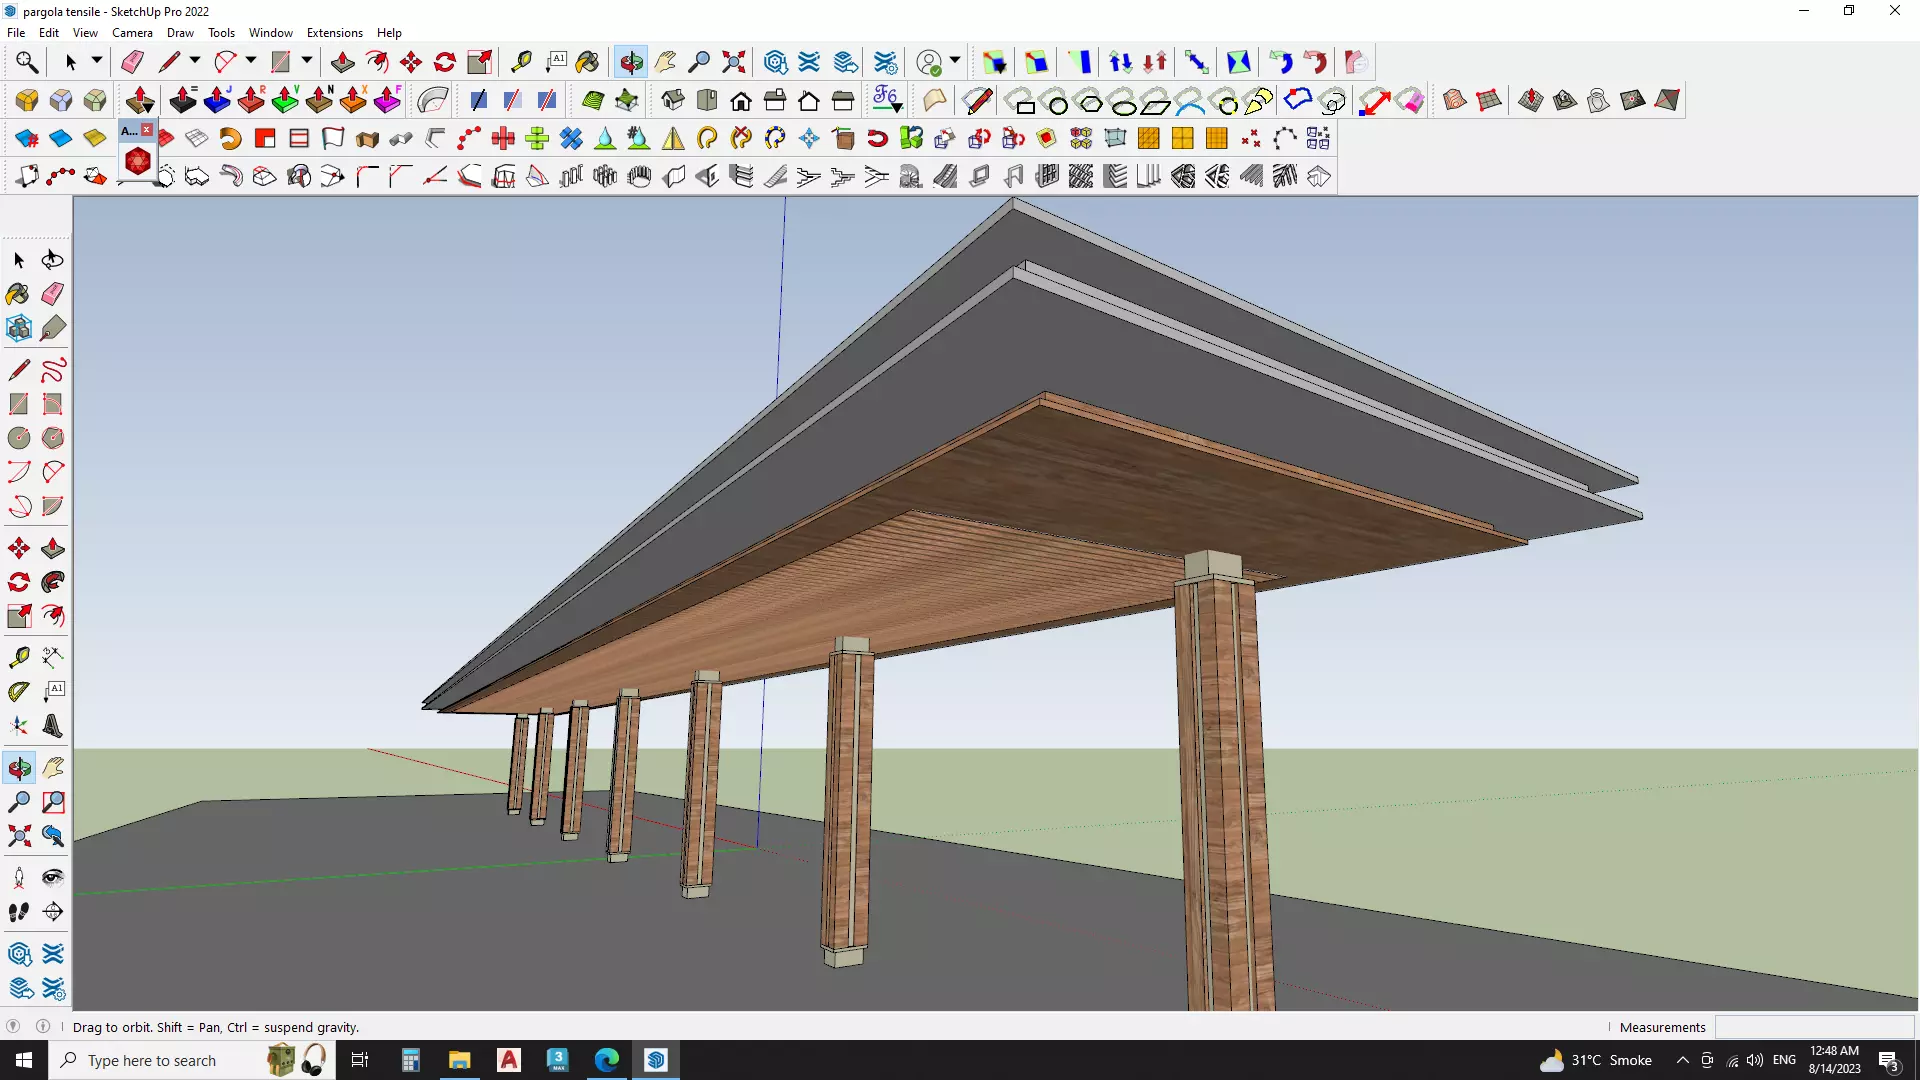1920x1080 pixels.
Task: Click the Offset tool in left toolbar
Action: pos(53,616)
